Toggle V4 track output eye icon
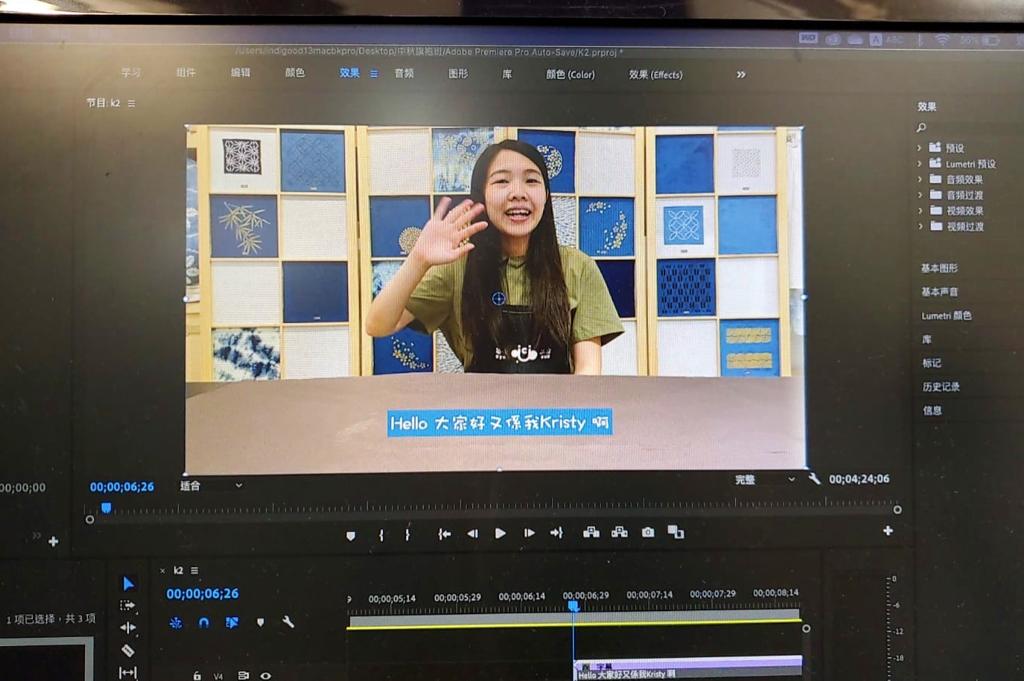The height and width of the screenshot is (681, 1024). pyautogui.click(x=266, y=676)
